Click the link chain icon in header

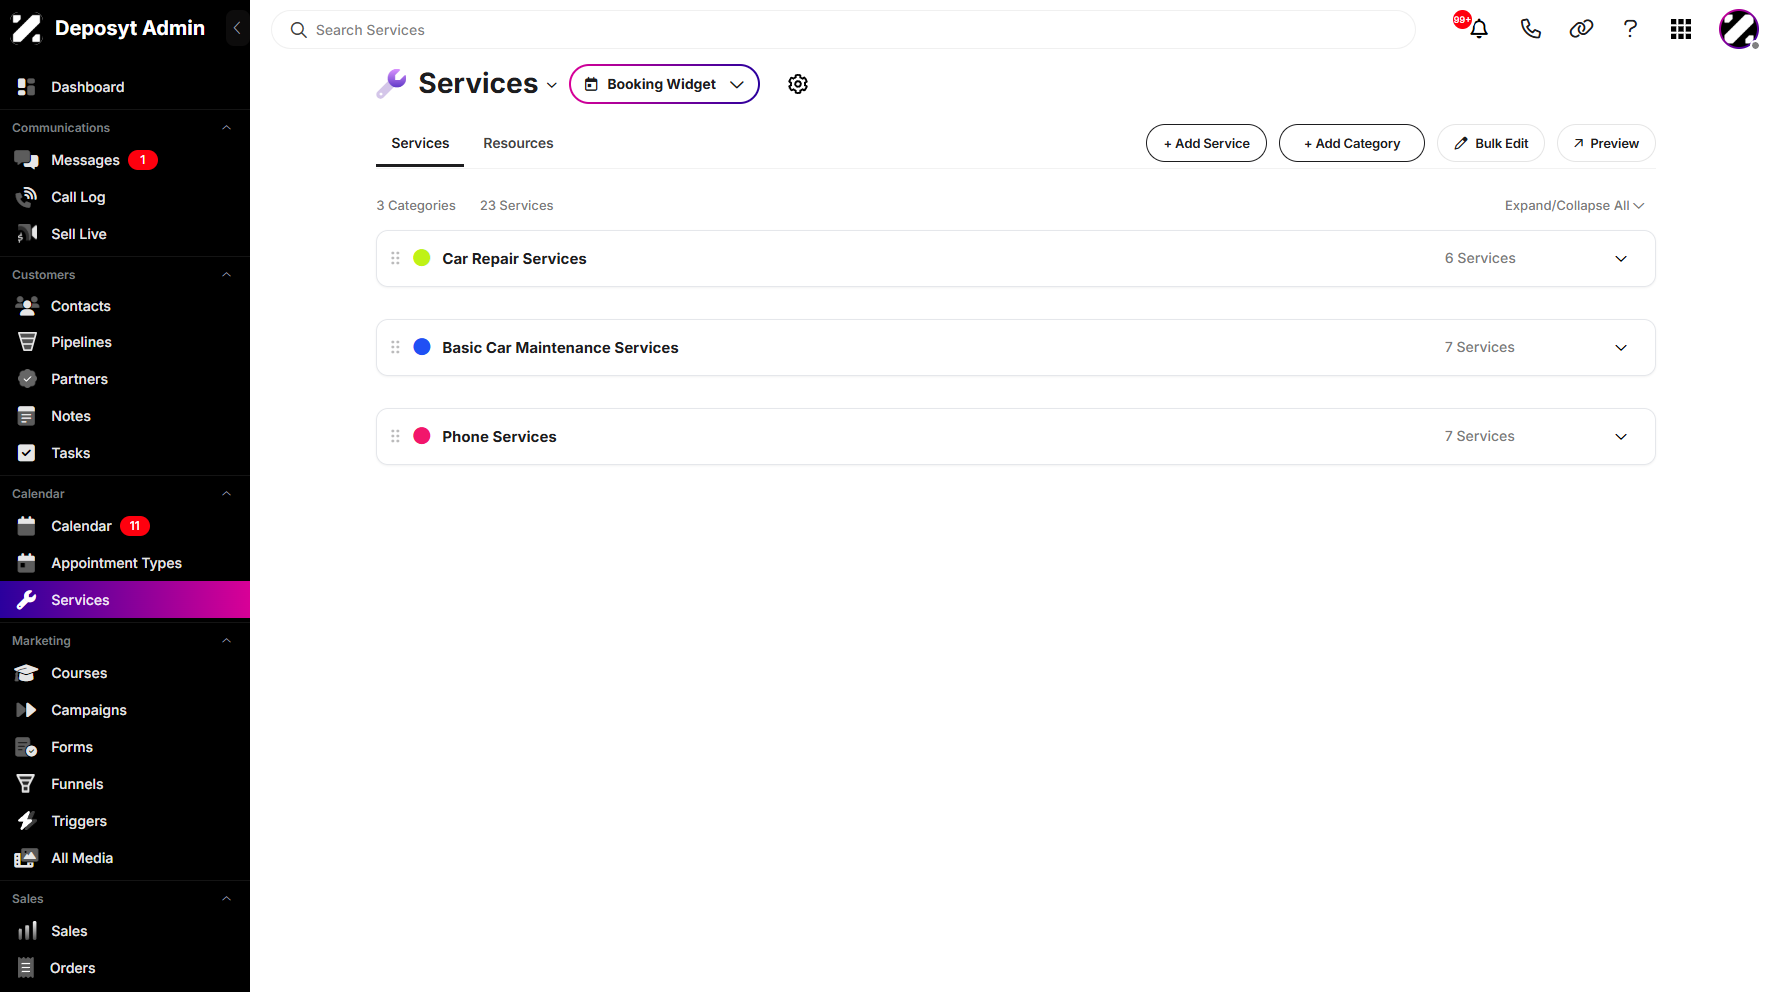[1581, 29]
